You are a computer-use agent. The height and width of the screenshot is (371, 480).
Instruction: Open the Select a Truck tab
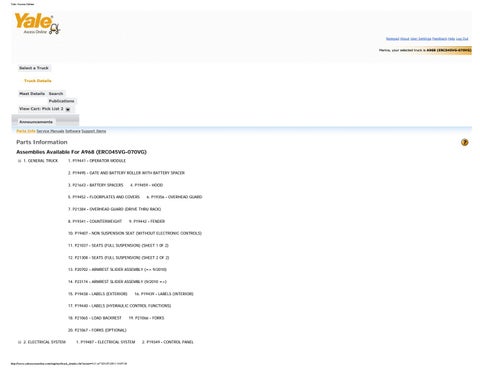(x=34, y=68)
